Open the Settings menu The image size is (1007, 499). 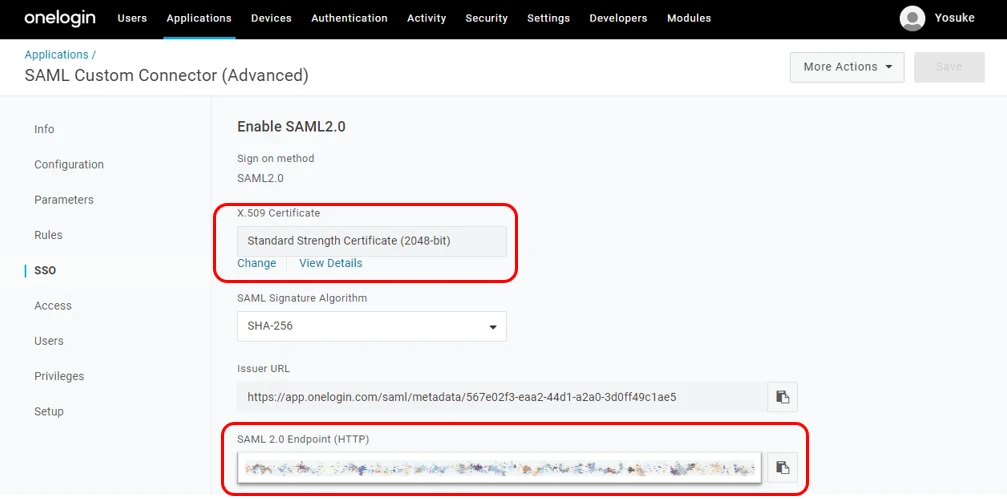tap(548, 18)
